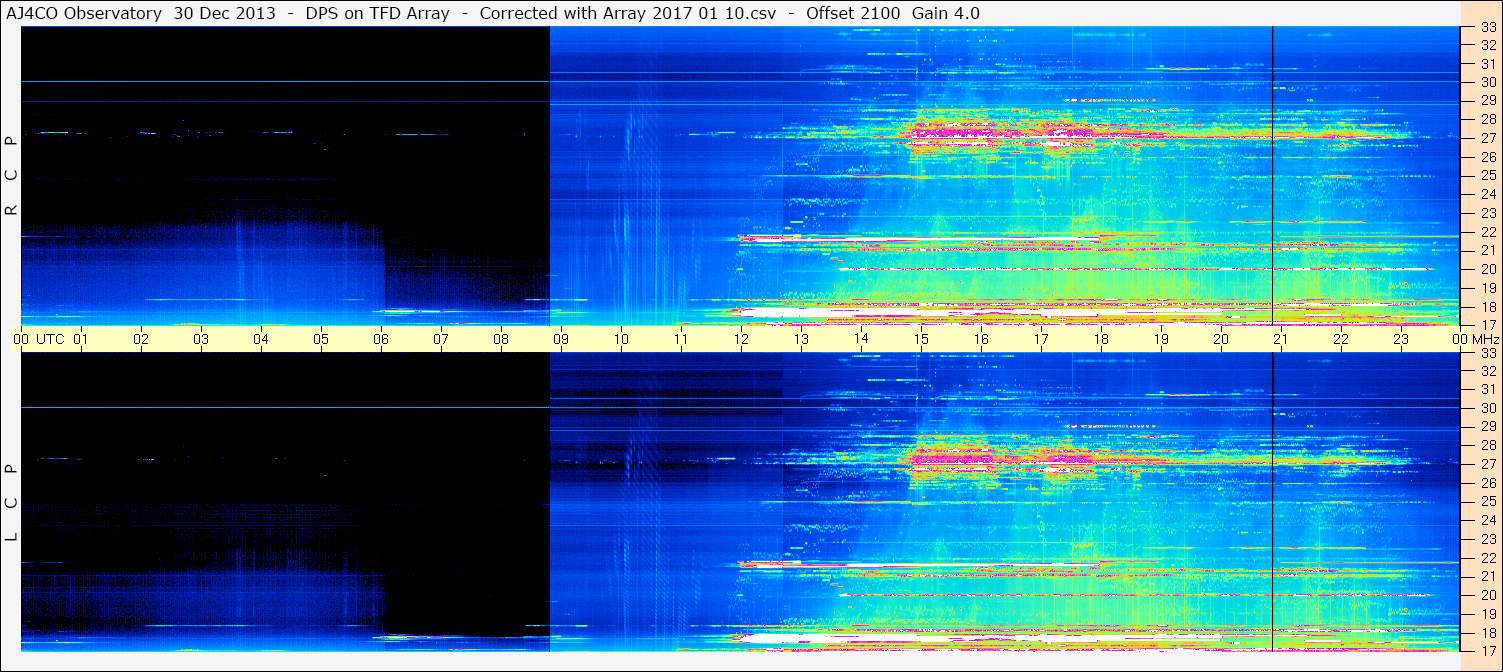Click the Array 2017 01 10.csv filename
1503x672 pixels.
click(x=683, y=13)
